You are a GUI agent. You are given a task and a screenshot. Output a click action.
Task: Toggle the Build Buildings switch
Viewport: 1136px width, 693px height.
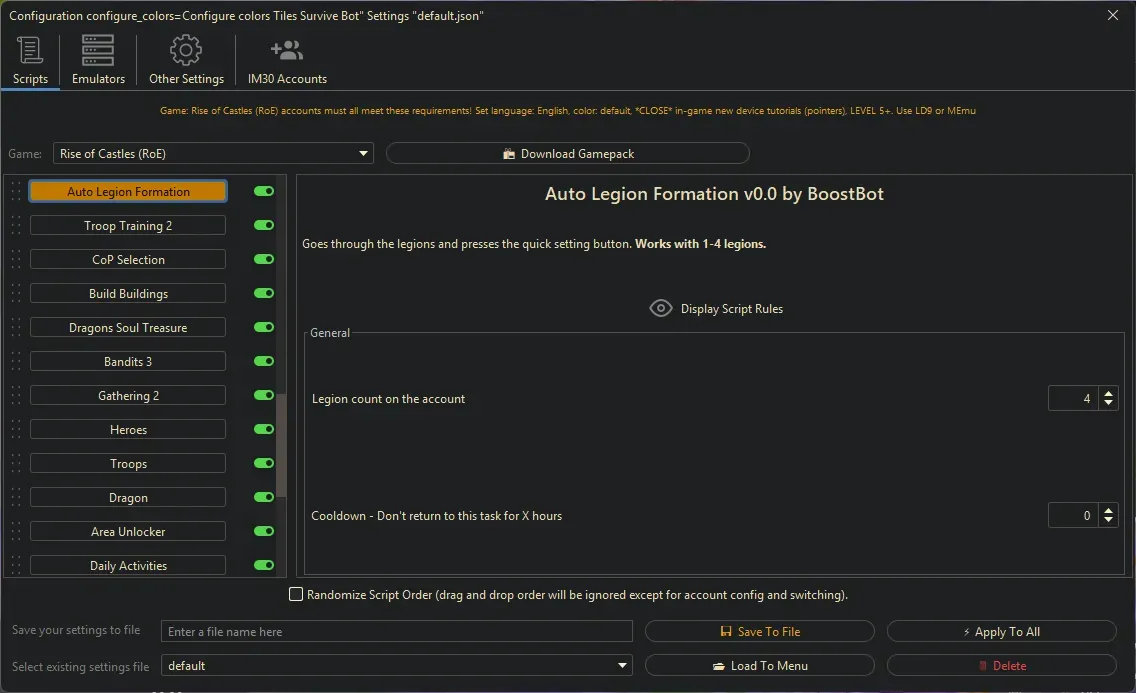point(264,293)
